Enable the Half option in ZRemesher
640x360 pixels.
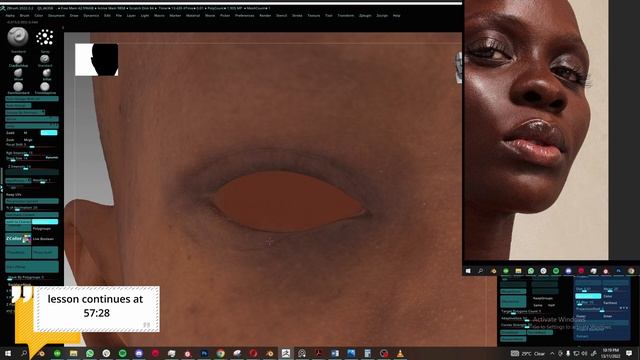click(551, 305)
